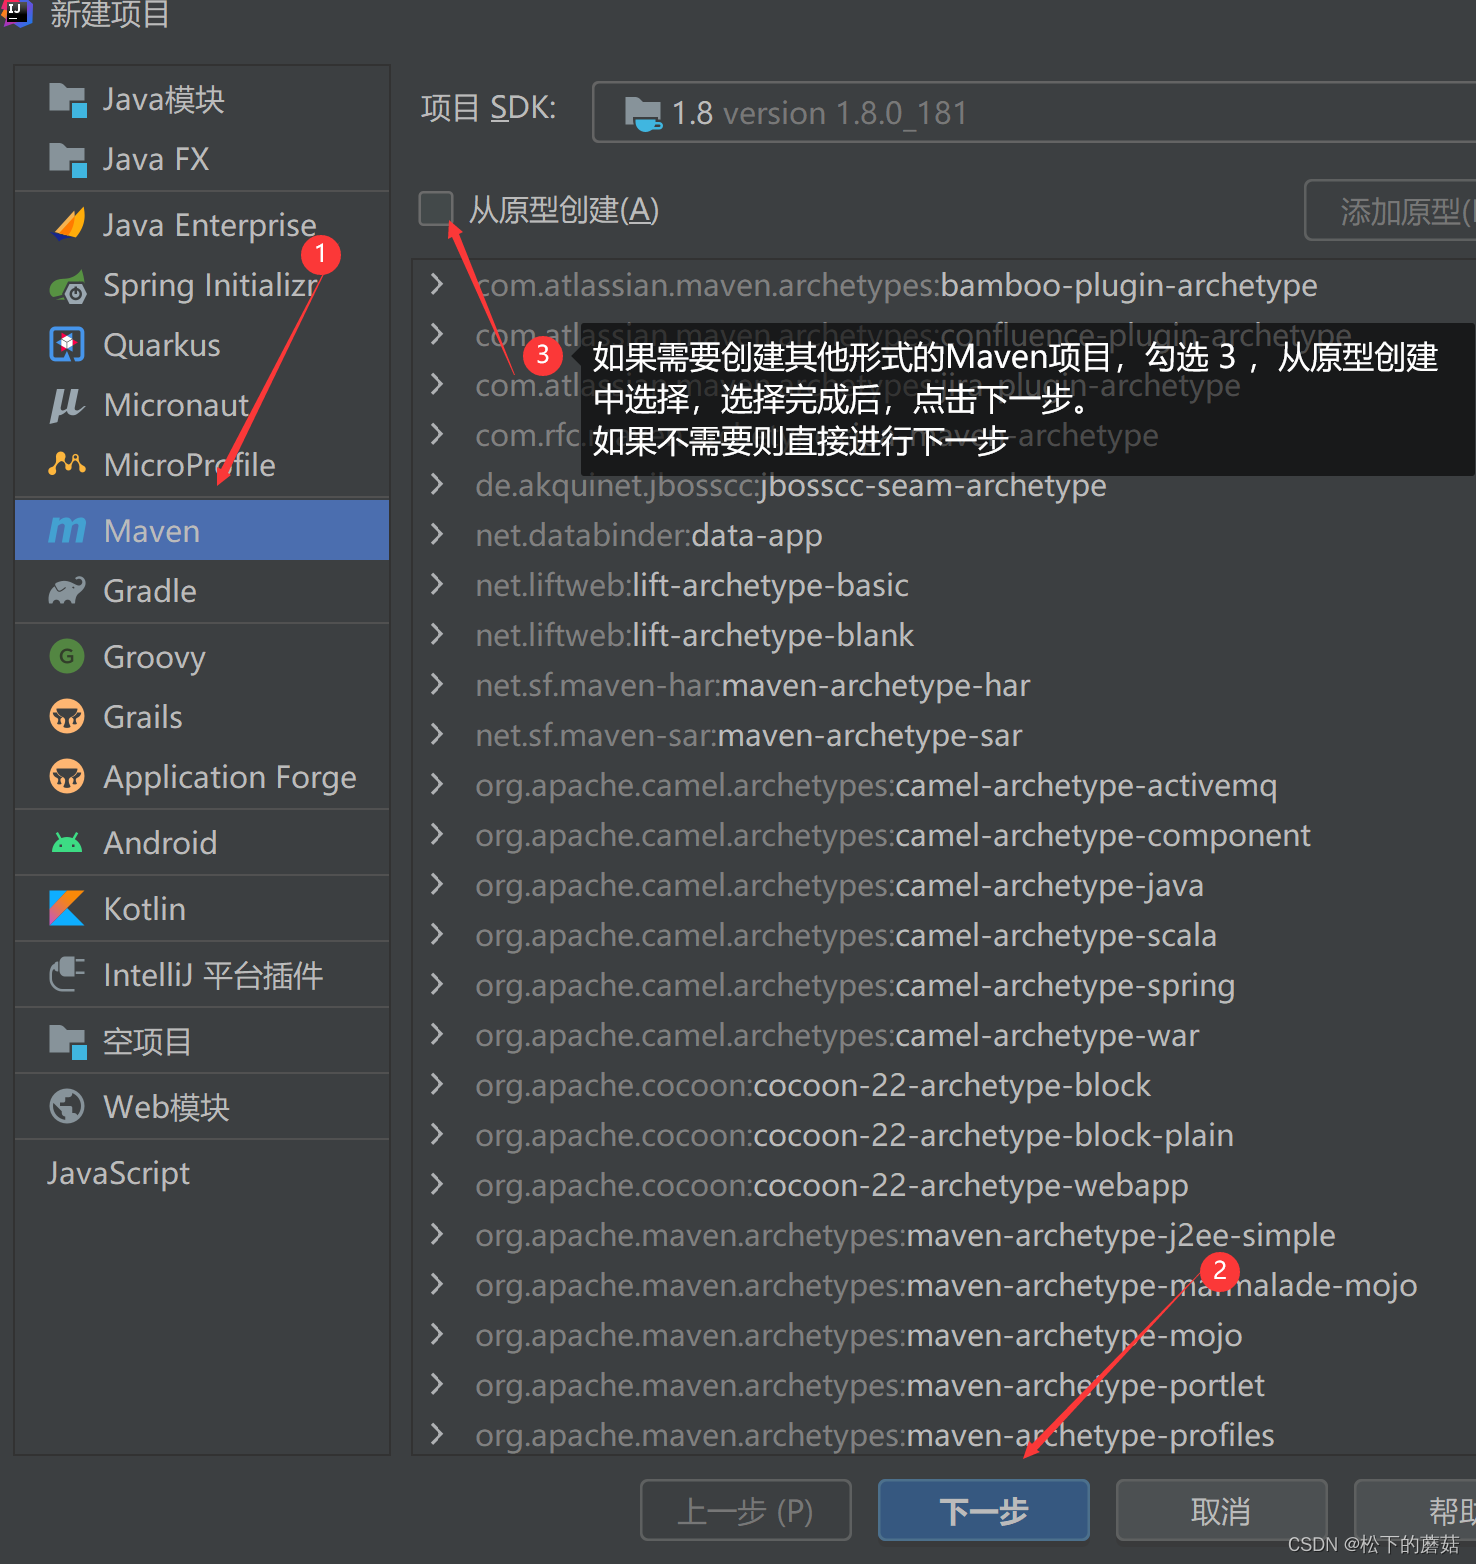Click the MicroProfile icon

click(67, 464)
